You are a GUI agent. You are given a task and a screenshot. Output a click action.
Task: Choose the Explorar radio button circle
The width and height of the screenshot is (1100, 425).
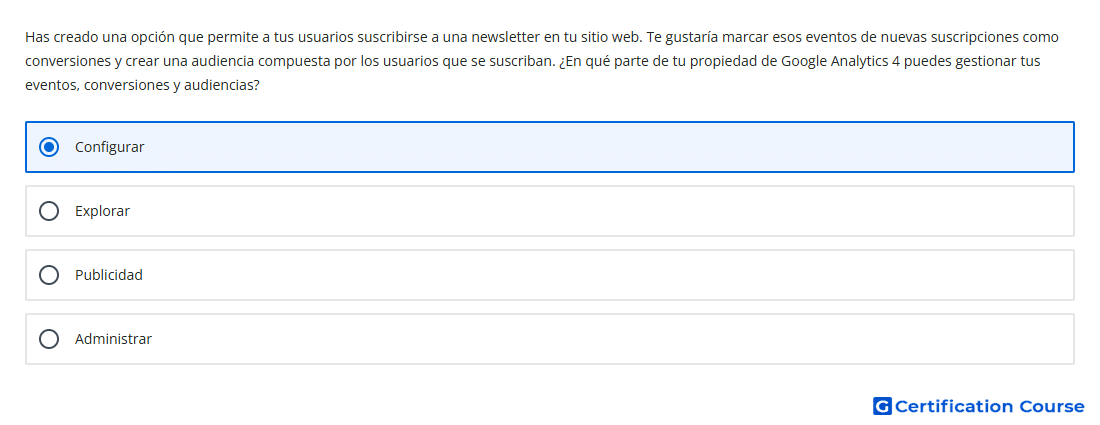click(x=49, y=211)
